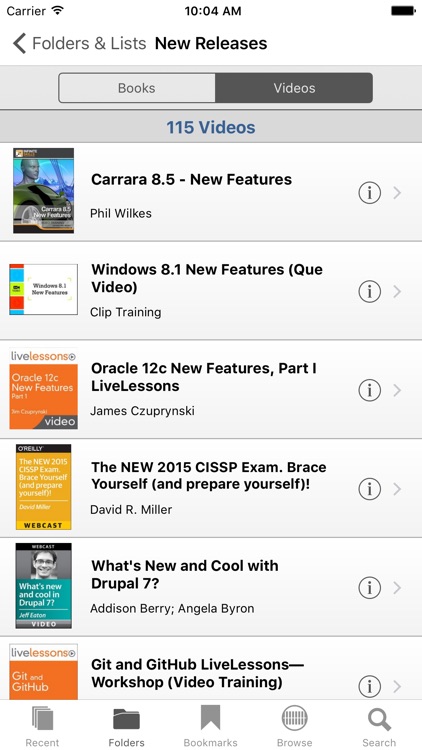Open the Recent tab
The width and height of the screenshot is (422, 750).
coord(42,726)
